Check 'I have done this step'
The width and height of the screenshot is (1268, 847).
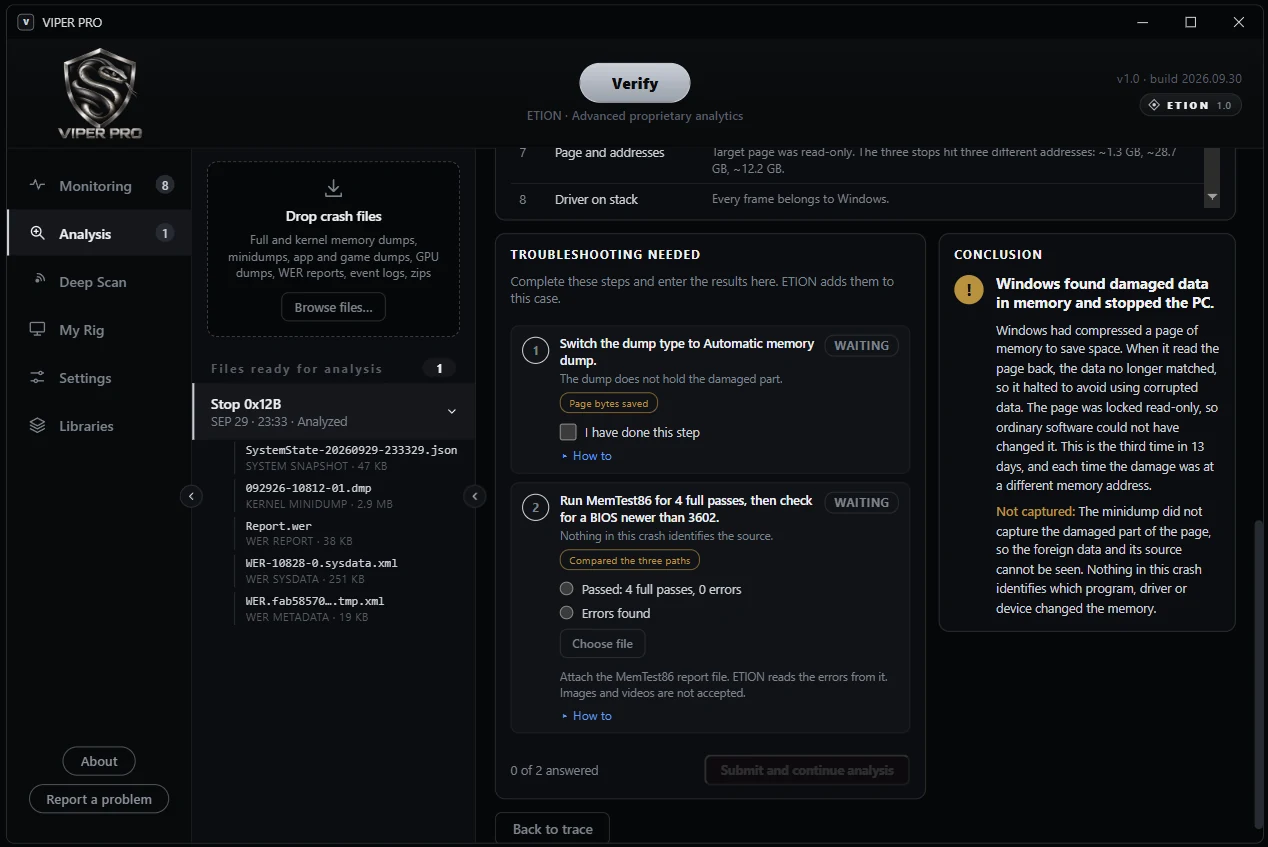(x=568, y=432)
